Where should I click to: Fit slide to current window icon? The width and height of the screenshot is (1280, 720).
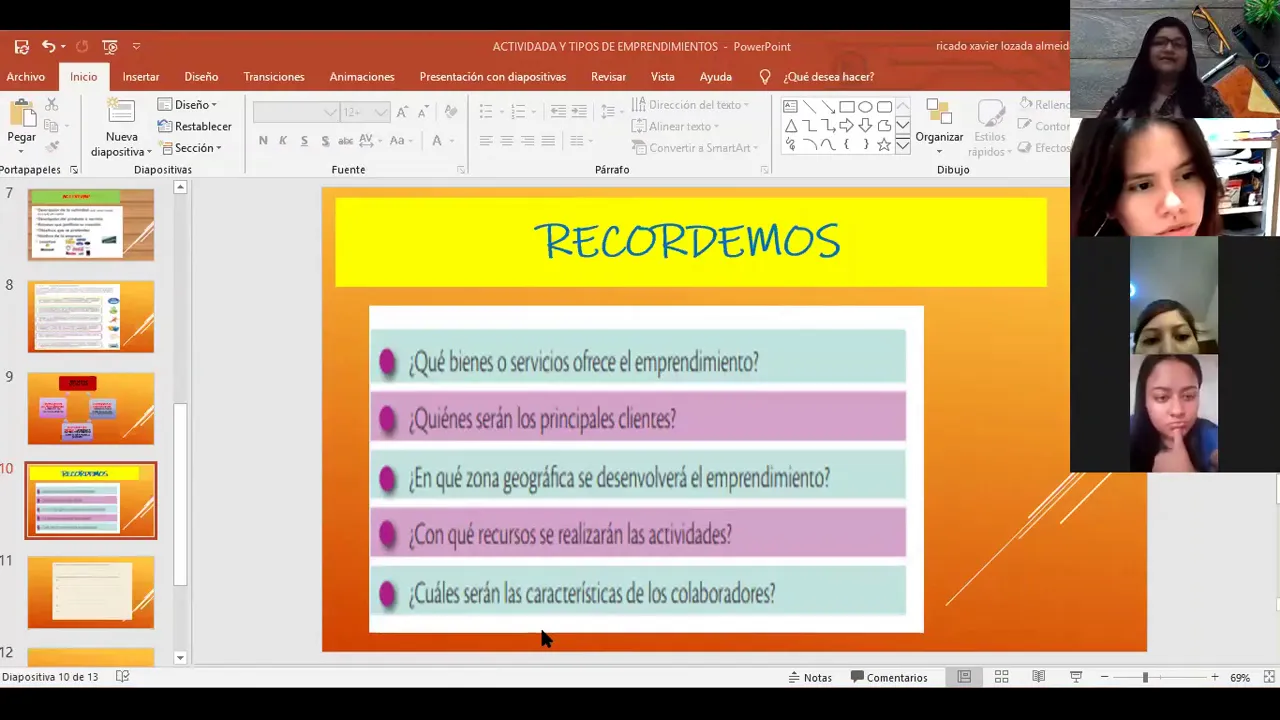1271,677
